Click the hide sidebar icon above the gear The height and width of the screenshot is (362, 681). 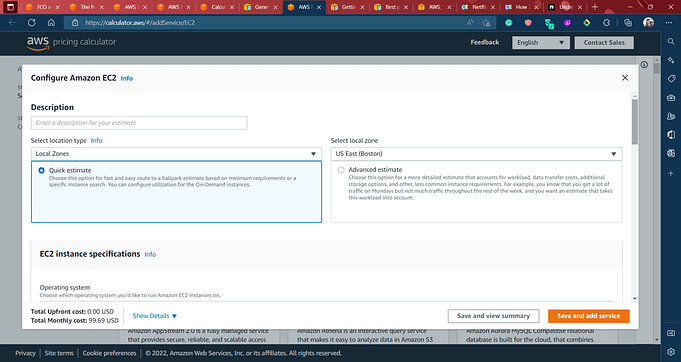pyautogui.click(x=671, y=333)
